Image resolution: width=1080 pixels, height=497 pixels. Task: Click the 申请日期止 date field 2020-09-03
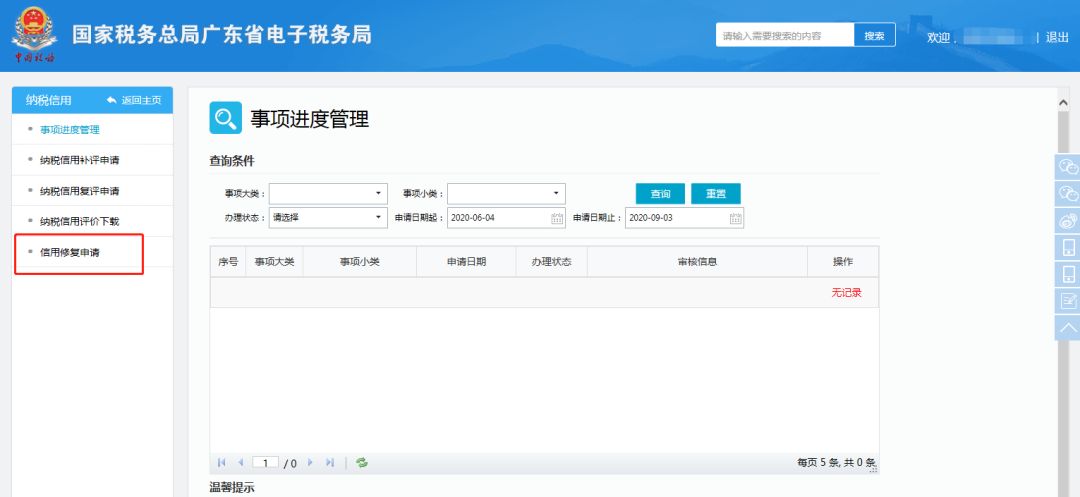coord(685,218)
